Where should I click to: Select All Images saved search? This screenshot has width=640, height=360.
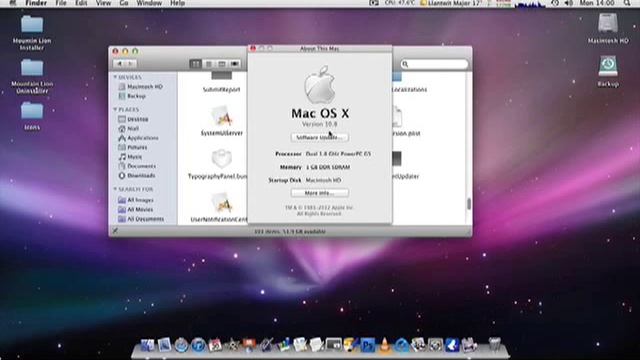click(x=136, y=200)
